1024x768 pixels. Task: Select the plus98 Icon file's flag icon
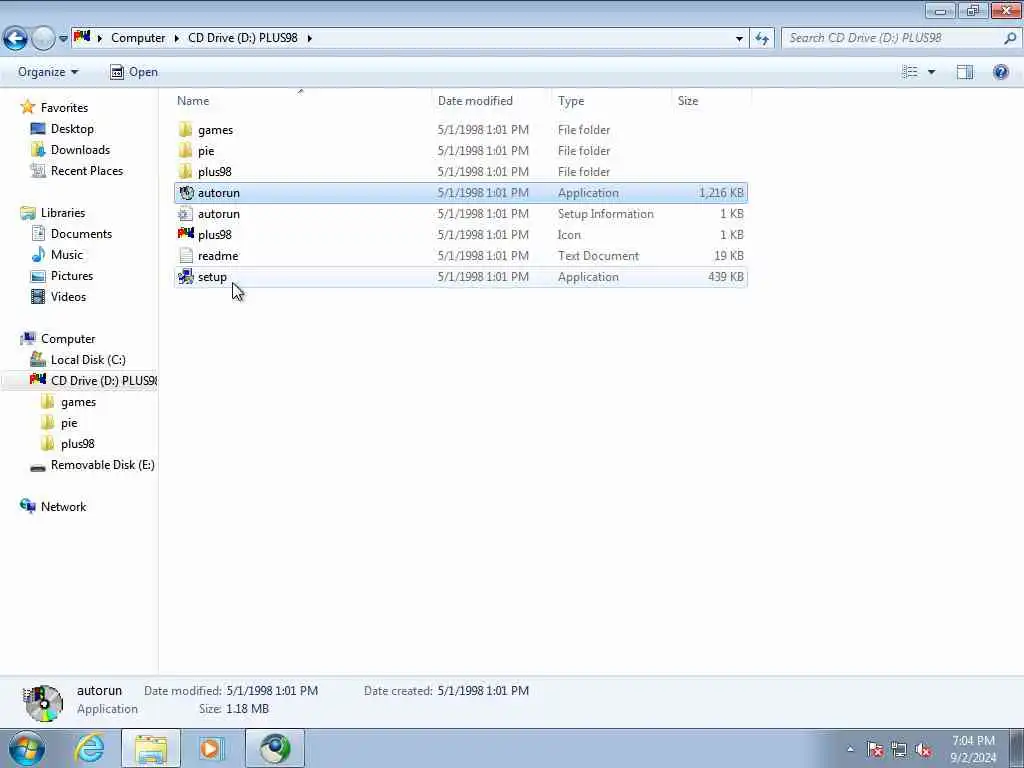(185, 234)
